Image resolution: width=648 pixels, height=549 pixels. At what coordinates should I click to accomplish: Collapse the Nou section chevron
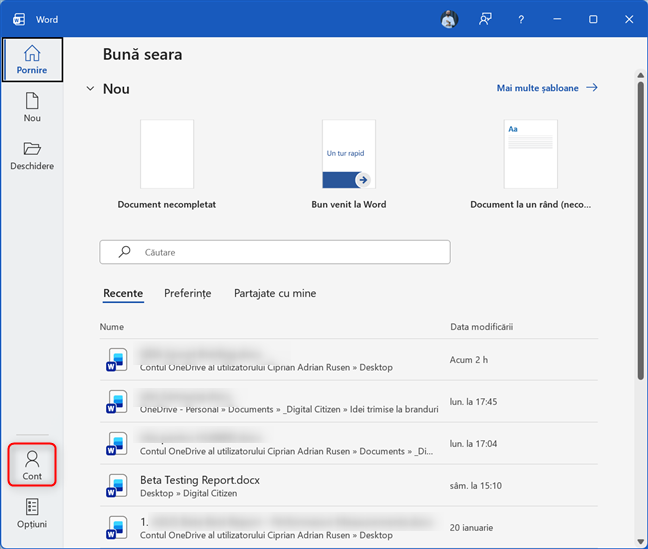tap(91, 89)
